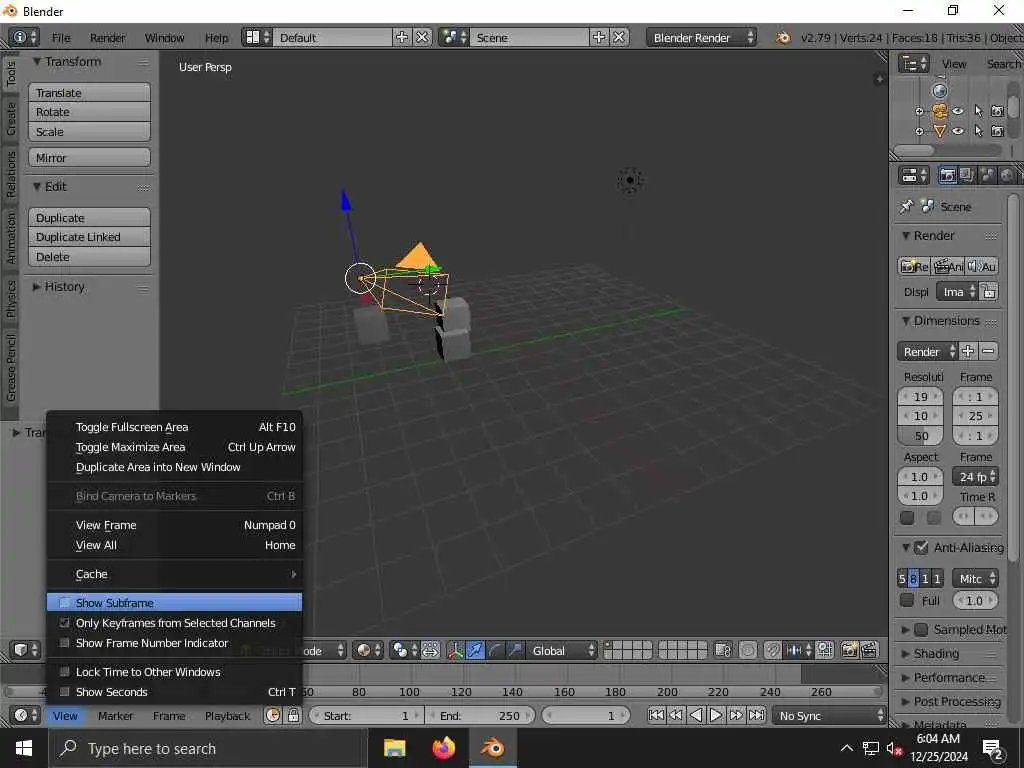The image size is (1024, 768).
Task: Click the snap magnet icon
Action: pos(773,650)
